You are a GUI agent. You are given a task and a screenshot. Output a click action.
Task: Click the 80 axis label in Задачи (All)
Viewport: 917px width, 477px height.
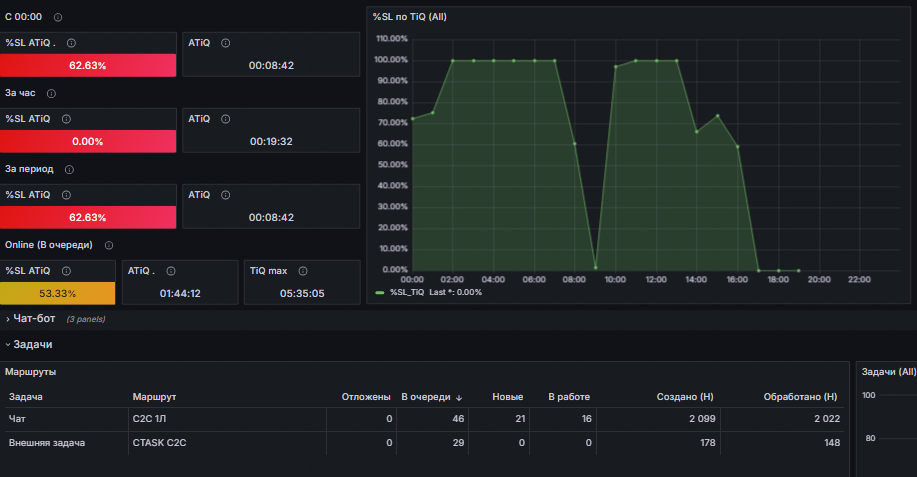[870, 438]
